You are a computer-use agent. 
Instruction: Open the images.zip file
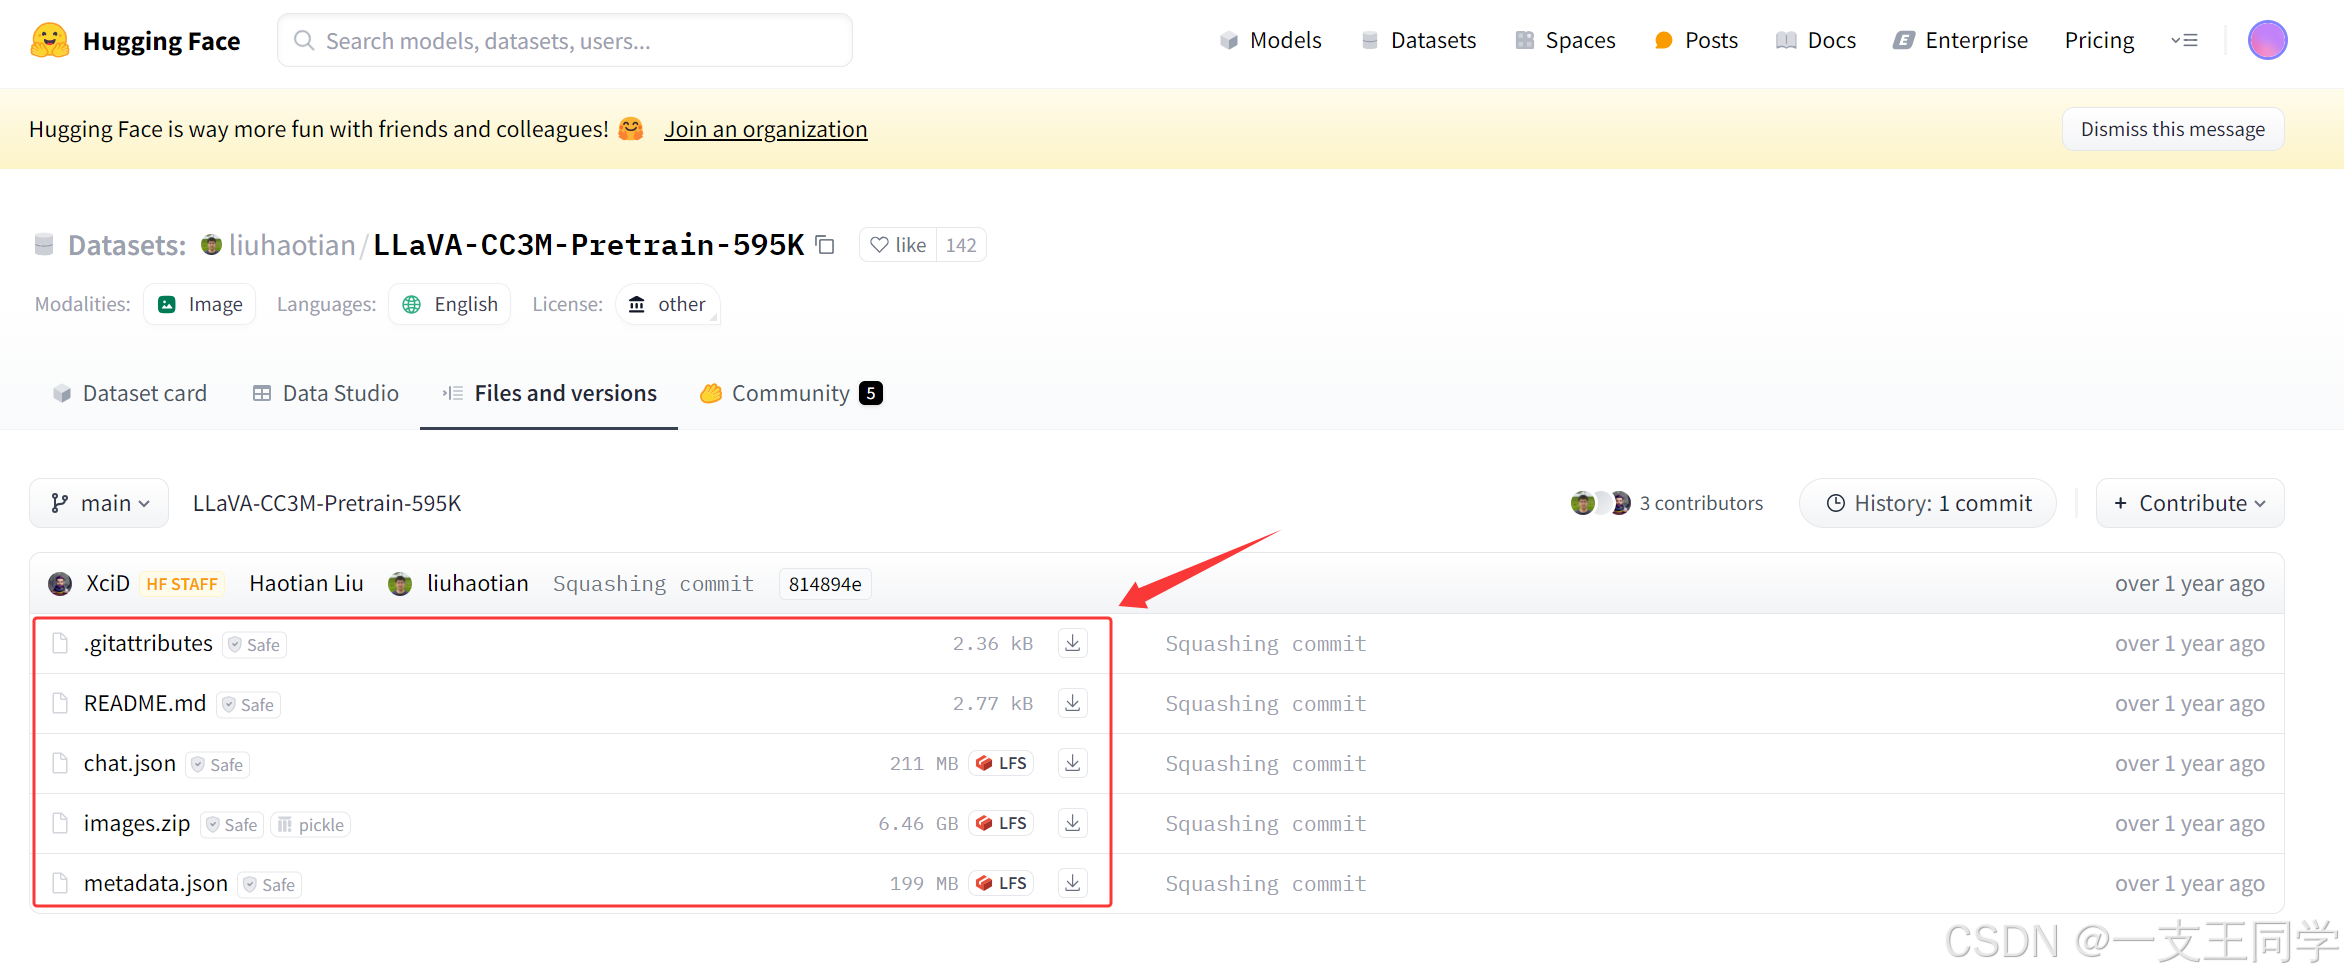(137, 823)
